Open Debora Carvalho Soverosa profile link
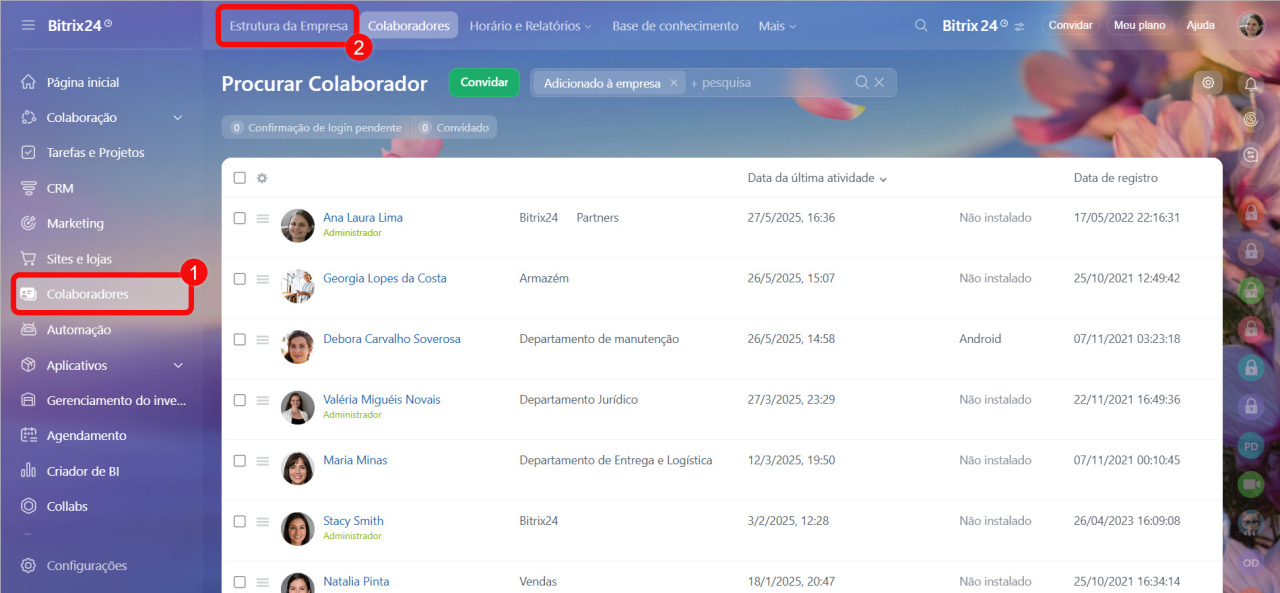 coord(392,339)
